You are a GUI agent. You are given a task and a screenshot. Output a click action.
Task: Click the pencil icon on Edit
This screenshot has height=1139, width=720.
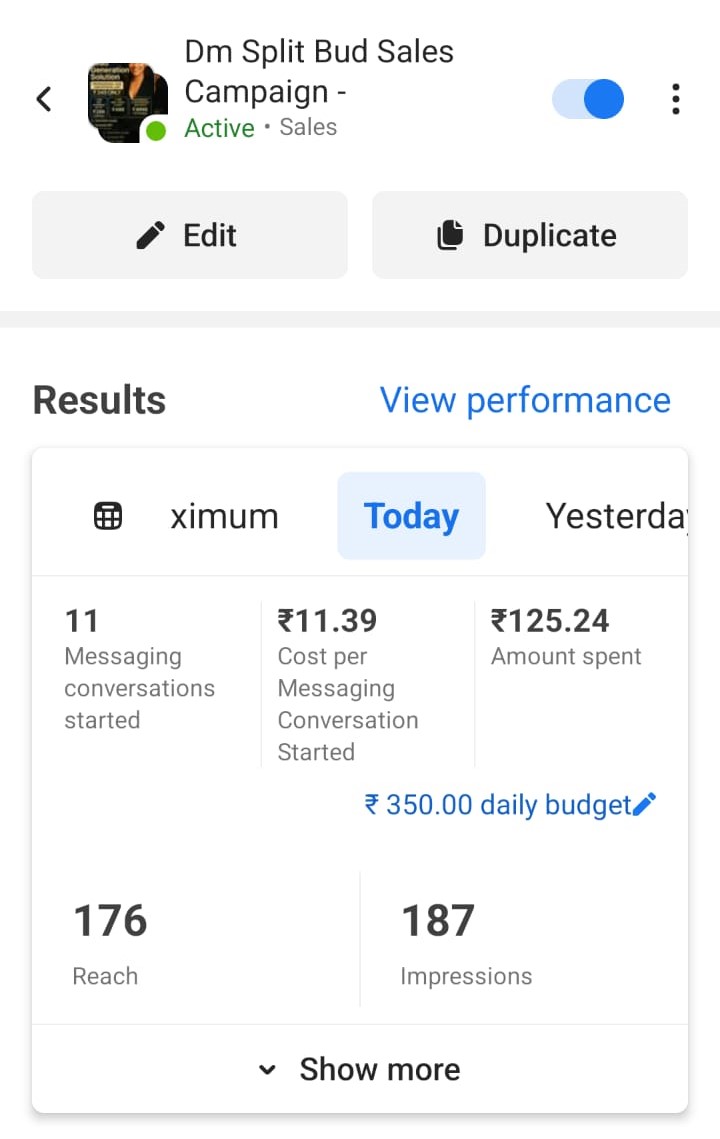tap(151, 236)
